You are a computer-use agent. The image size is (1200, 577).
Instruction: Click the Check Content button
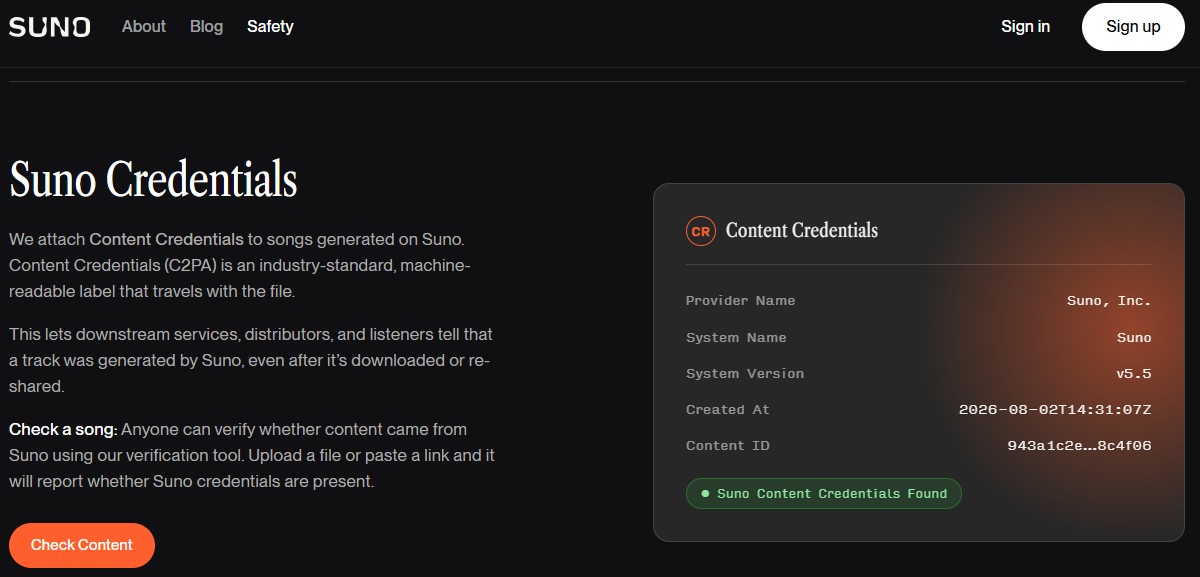(82, 545)
